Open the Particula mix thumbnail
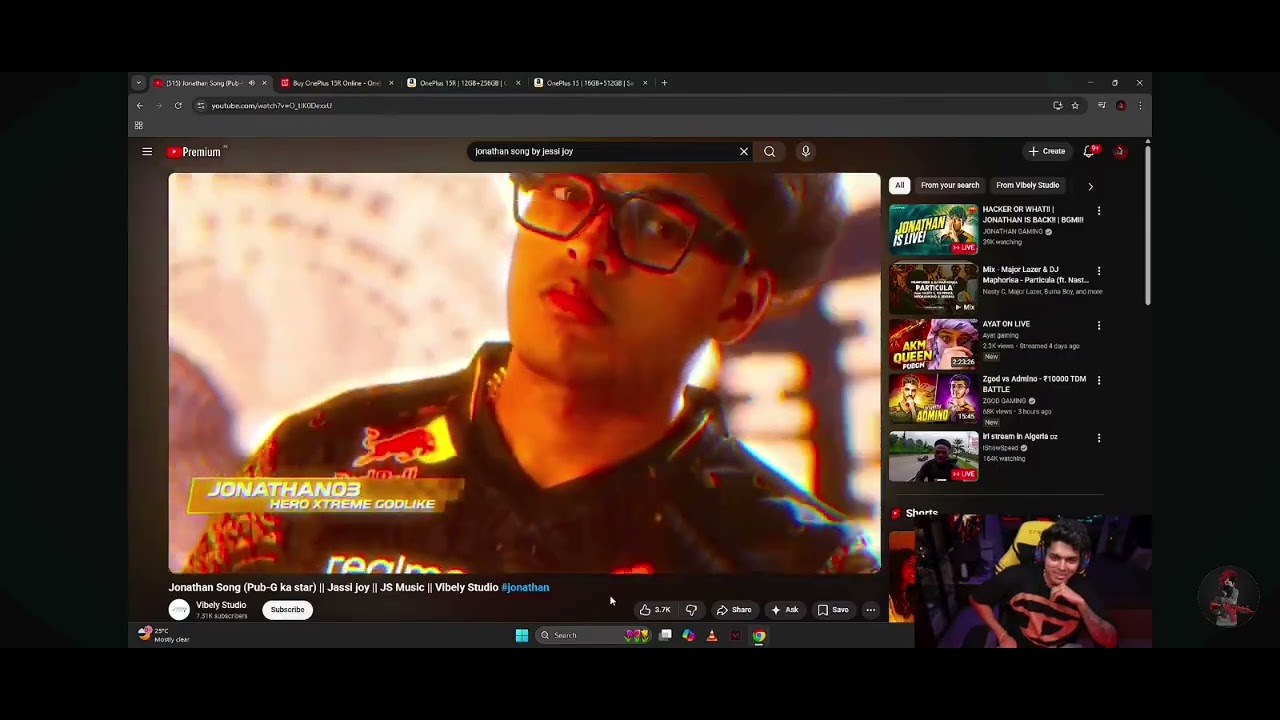Screen dimensions: 1280x720 pyautogui.click(x=934, y=288)
